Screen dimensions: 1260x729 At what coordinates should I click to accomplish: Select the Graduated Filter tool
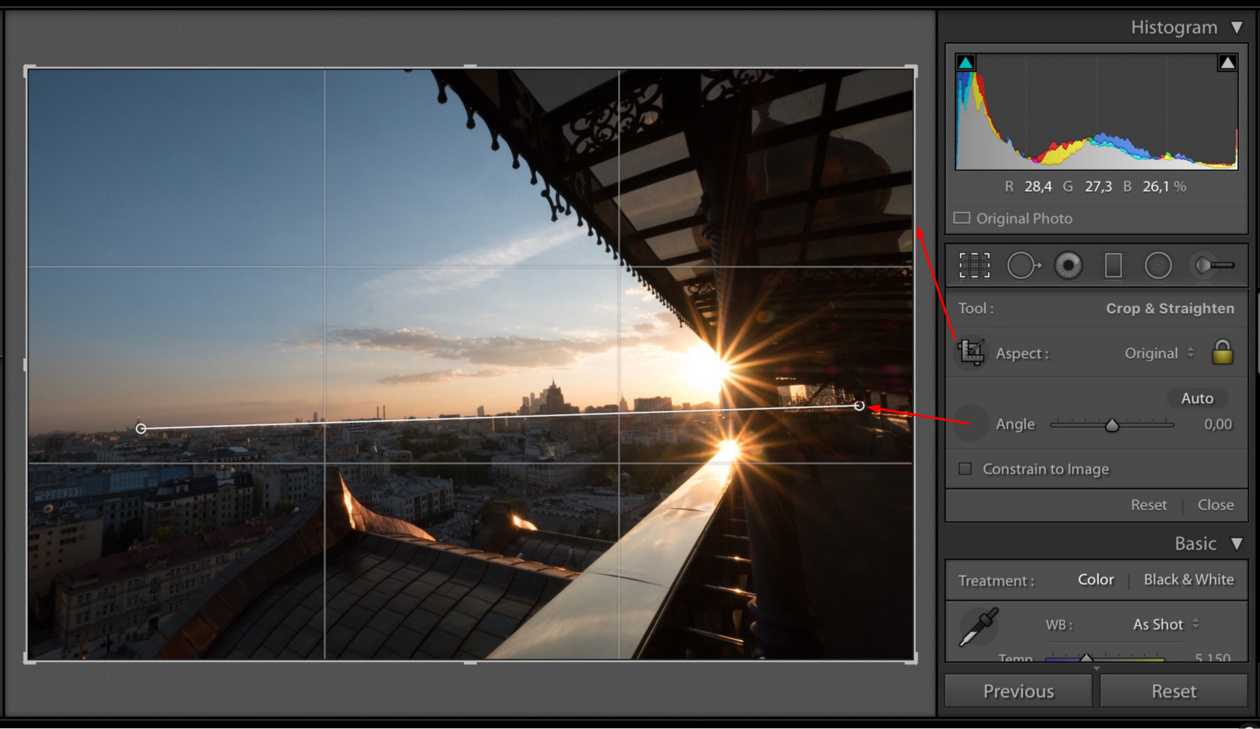point(1113,265)
